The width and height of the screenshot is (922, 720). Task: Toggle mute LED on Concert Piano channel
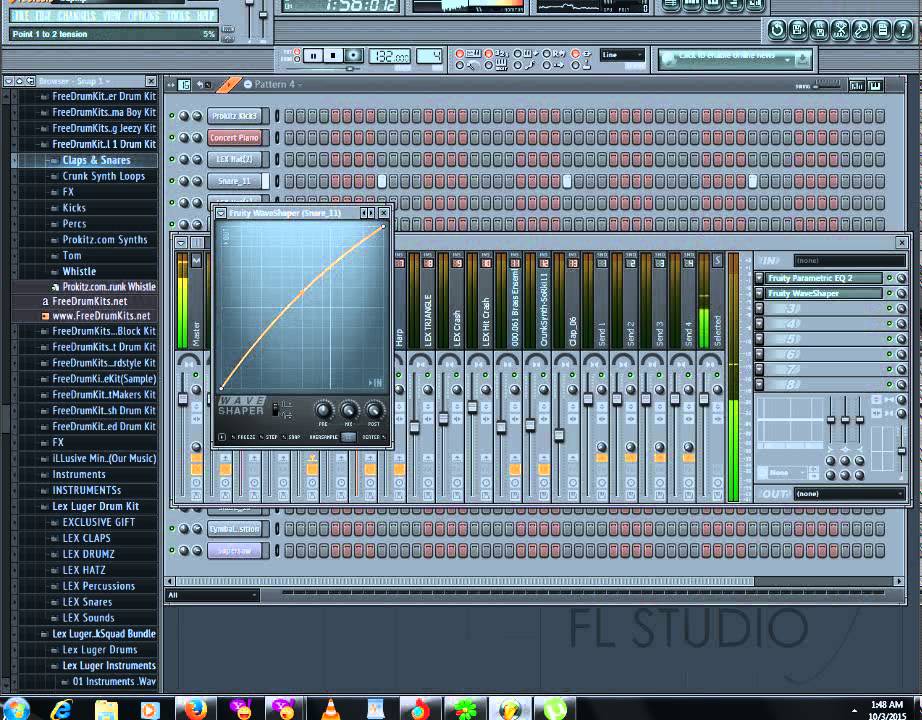pos(172,138)
